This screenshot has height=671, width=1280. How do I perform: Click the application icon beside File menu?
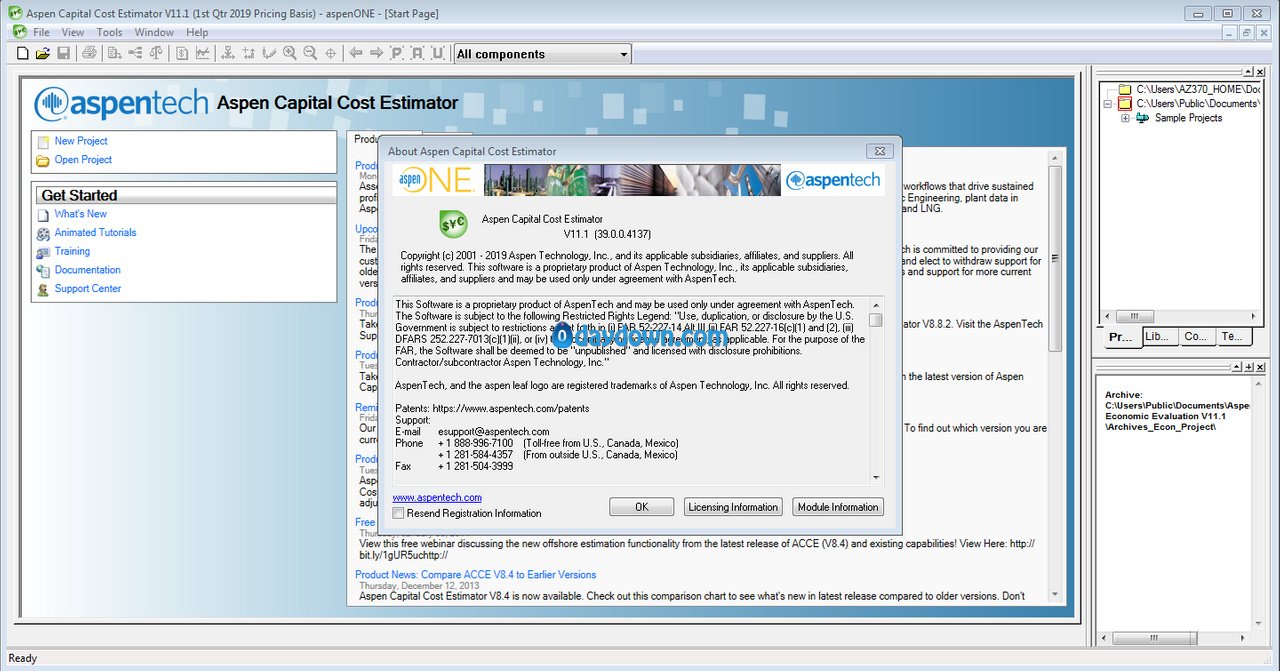coord(20,32)
